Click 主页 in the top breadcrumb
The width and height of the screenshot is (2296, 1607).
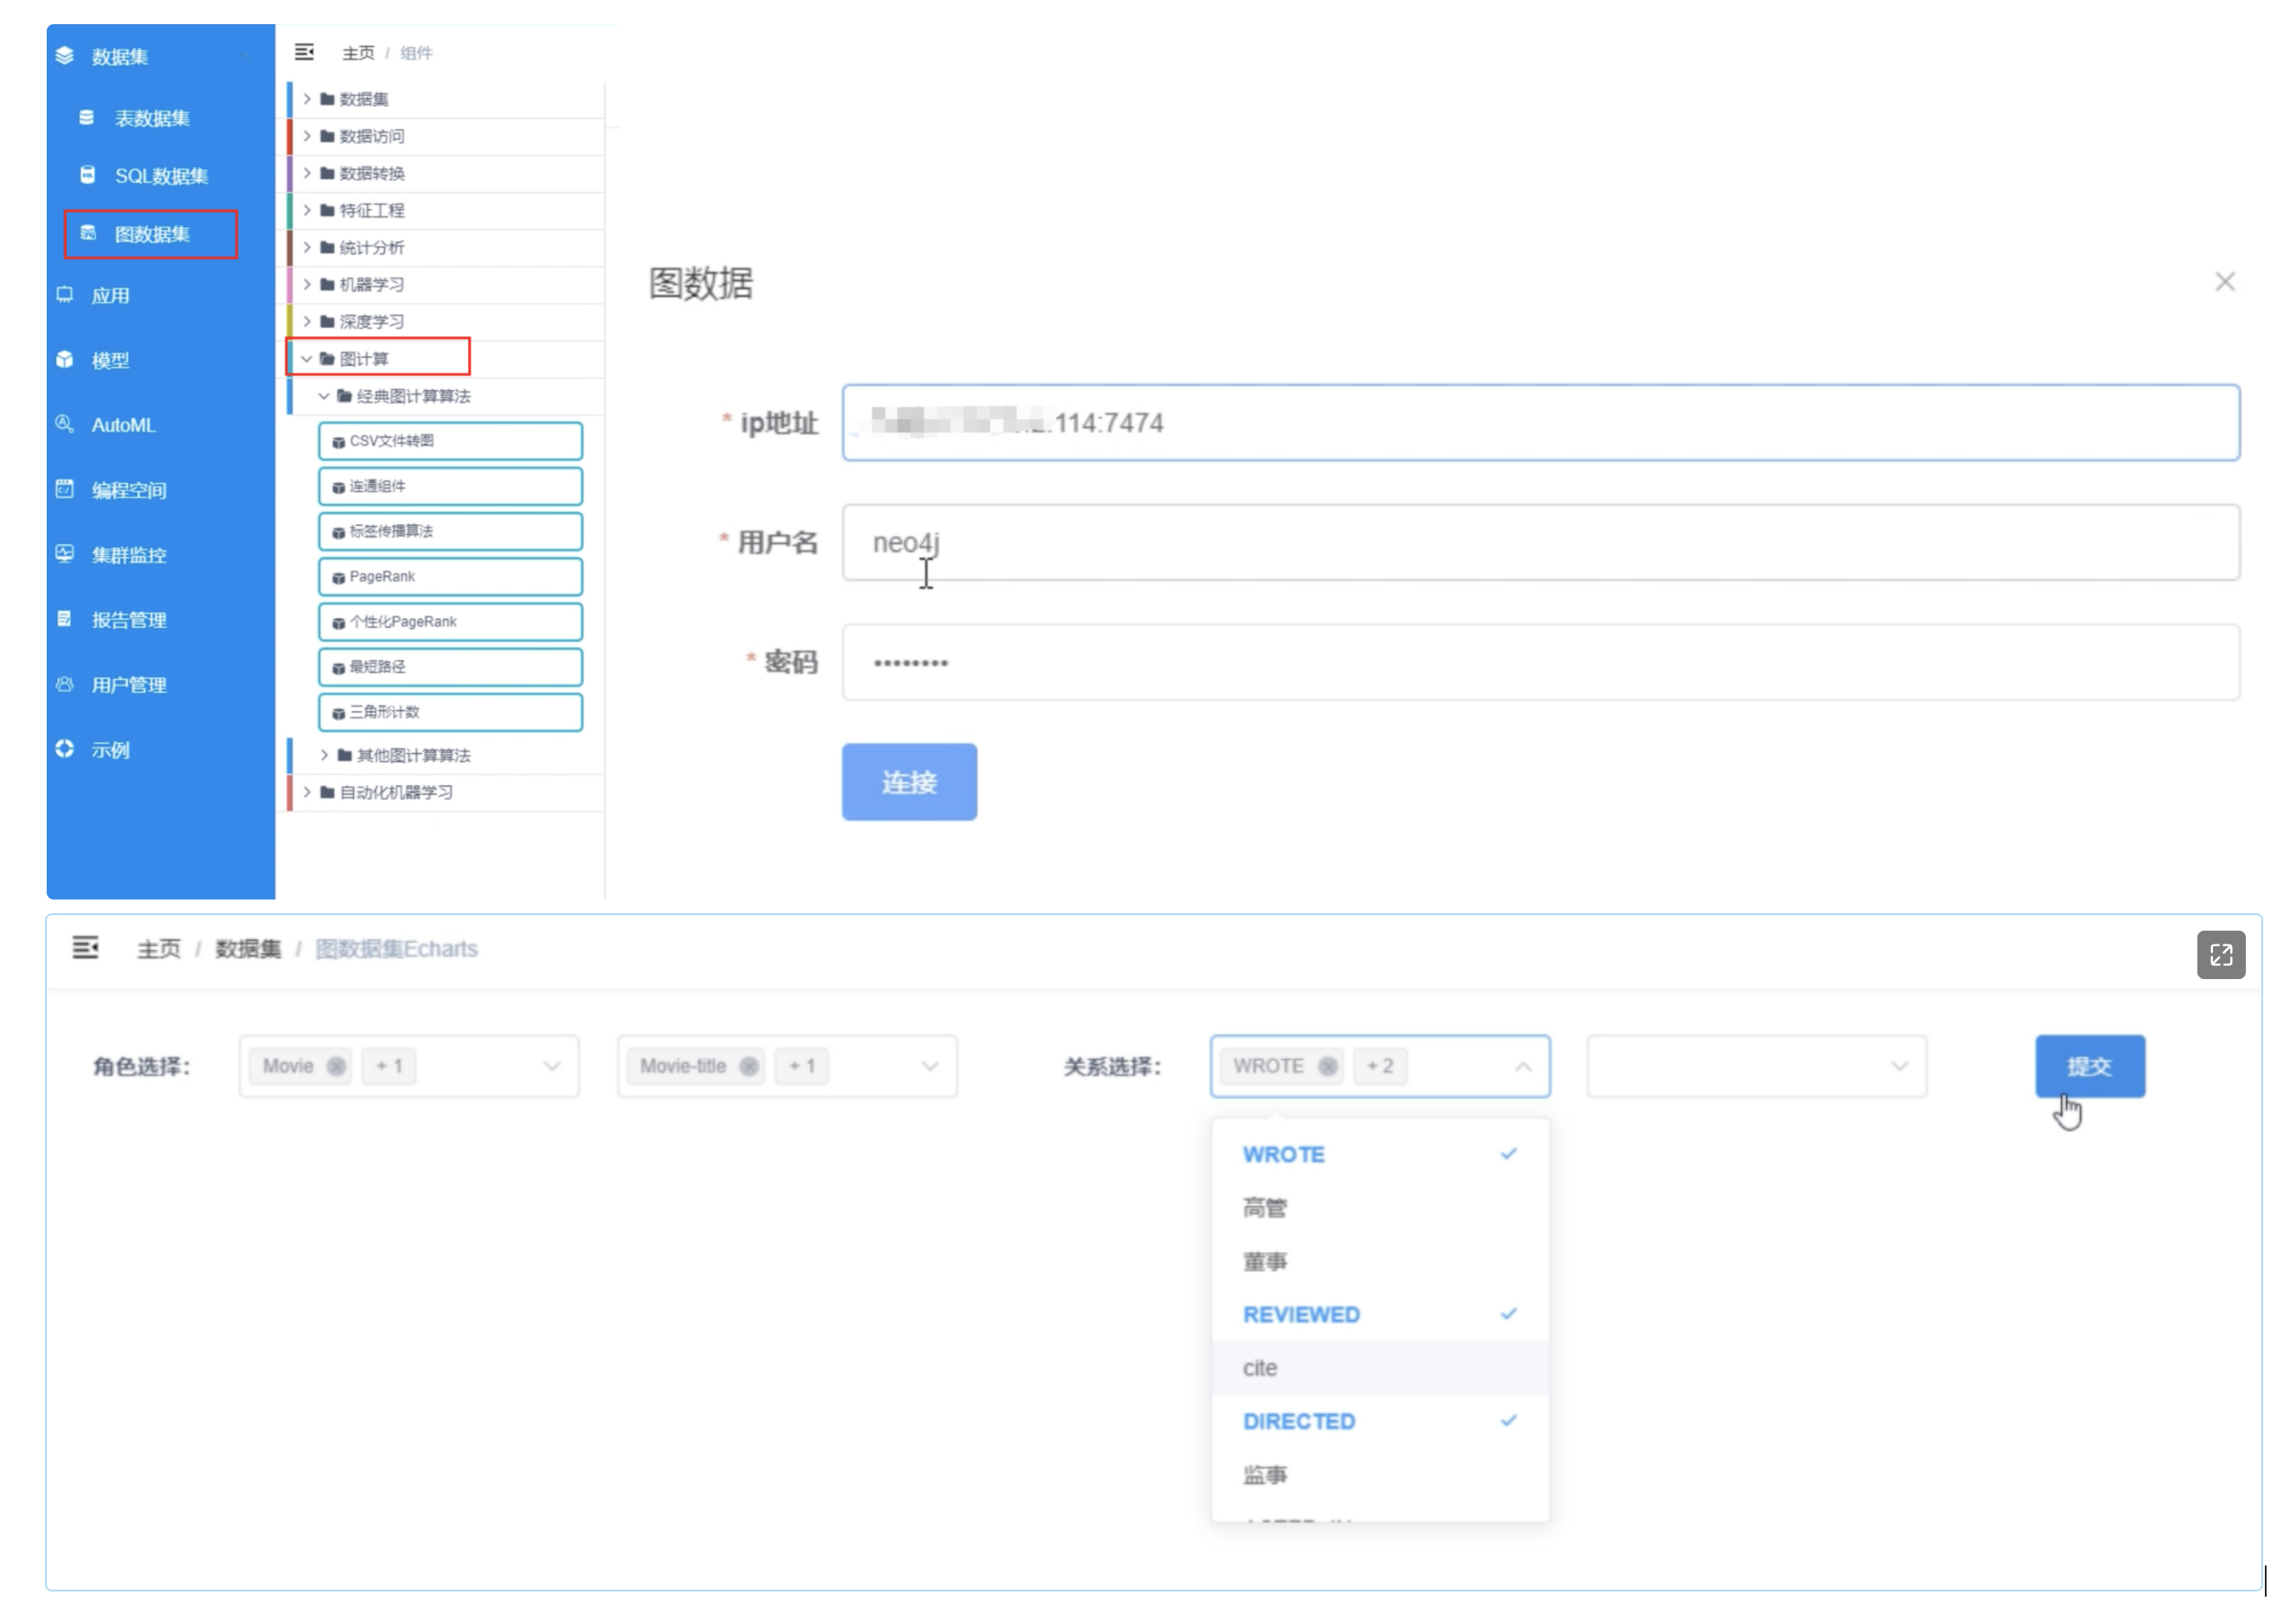tap(359, 53)
